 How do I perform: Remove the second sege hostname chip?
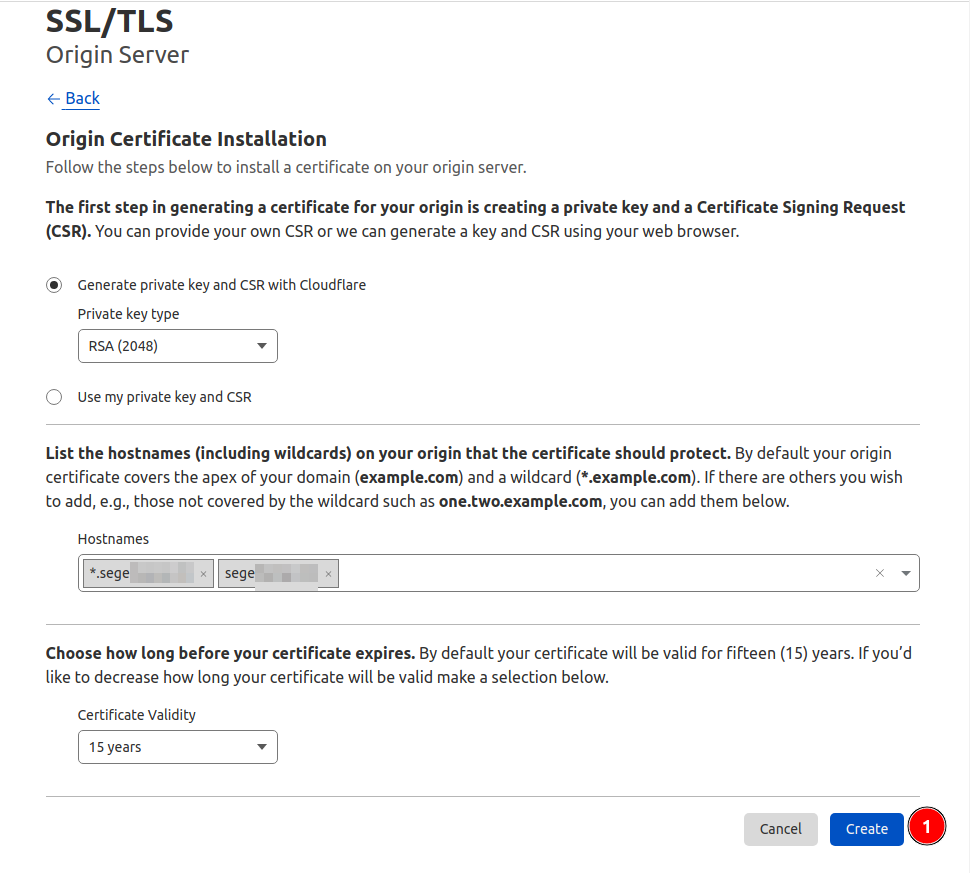(x=328, y=574)
